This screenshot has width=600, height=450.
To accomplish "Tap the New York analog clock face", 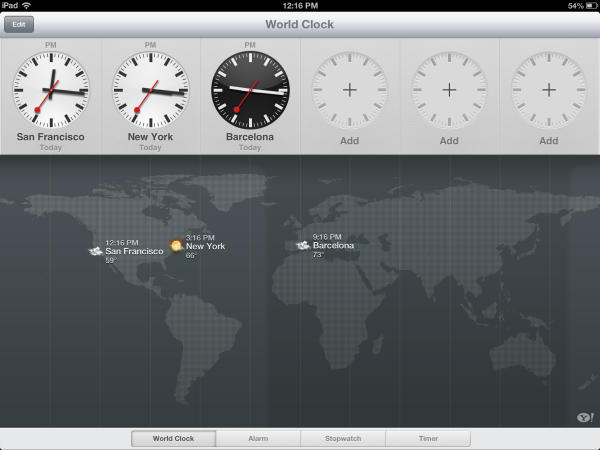I will 150,90.
